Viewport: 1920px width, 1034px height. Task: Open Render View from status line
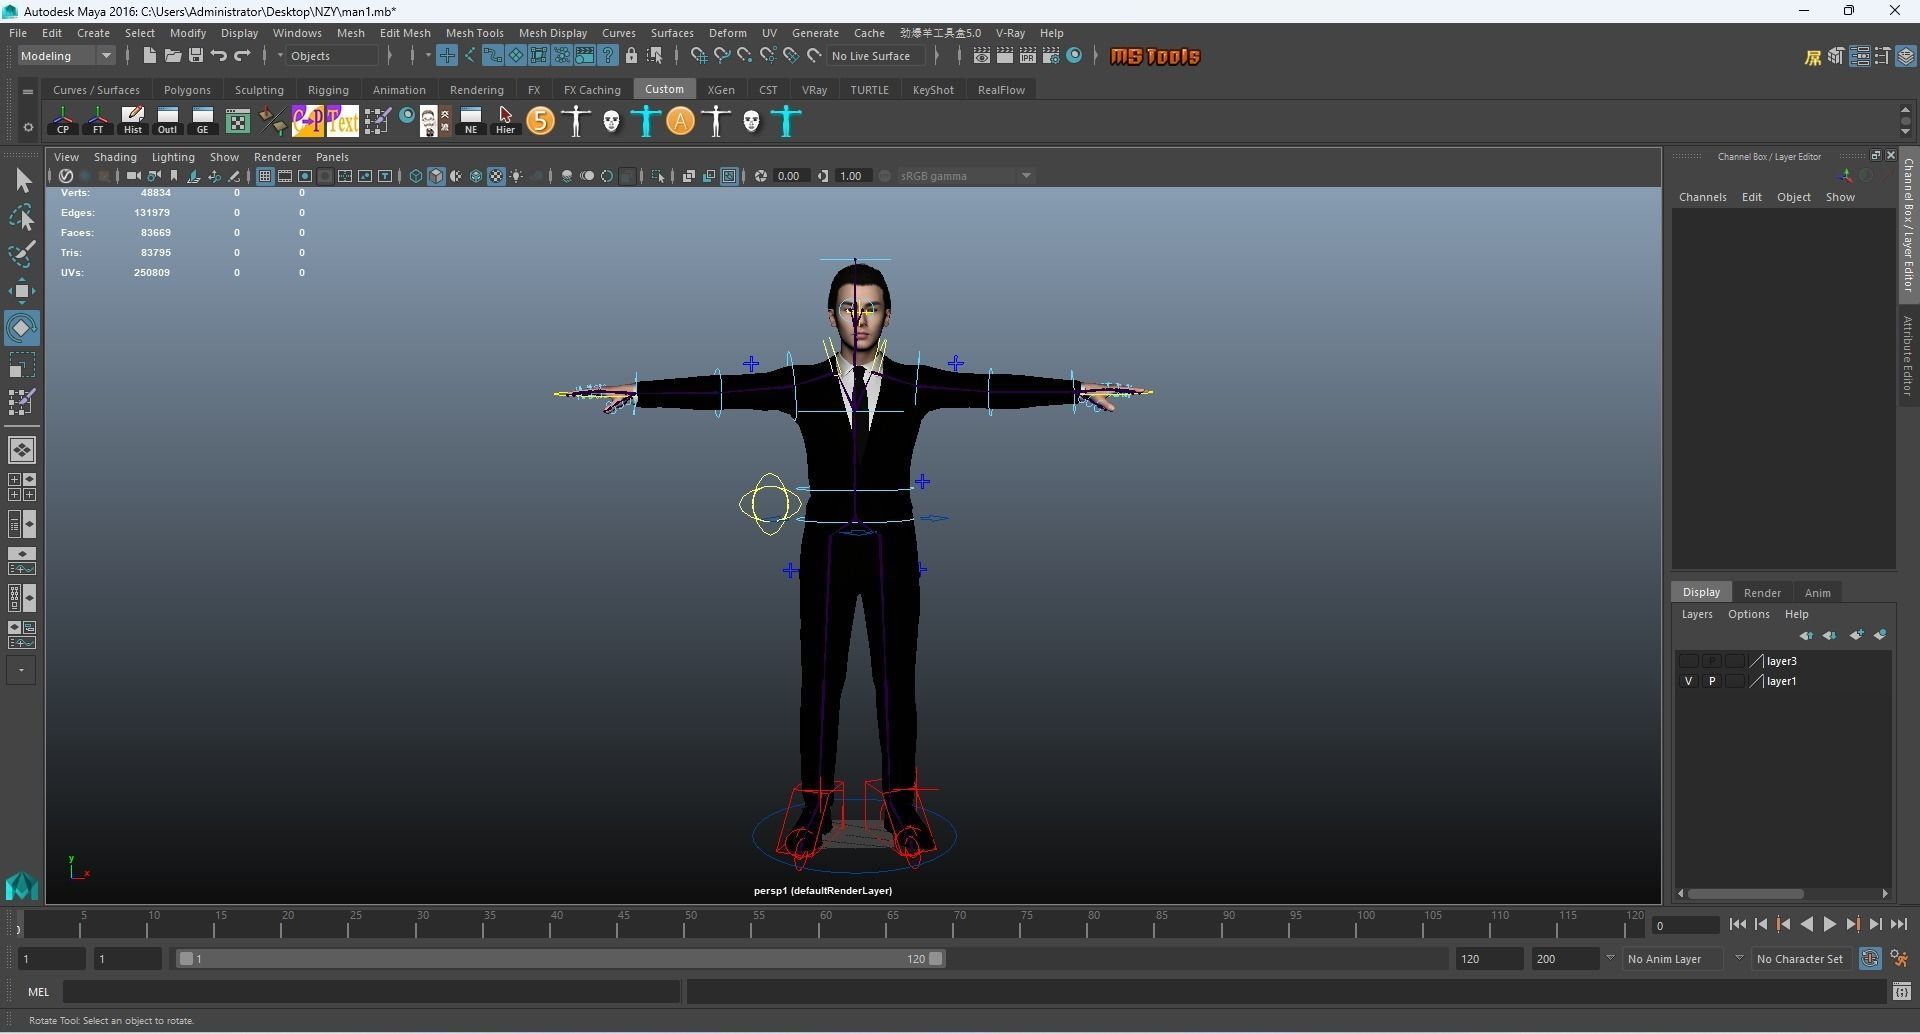982,56
